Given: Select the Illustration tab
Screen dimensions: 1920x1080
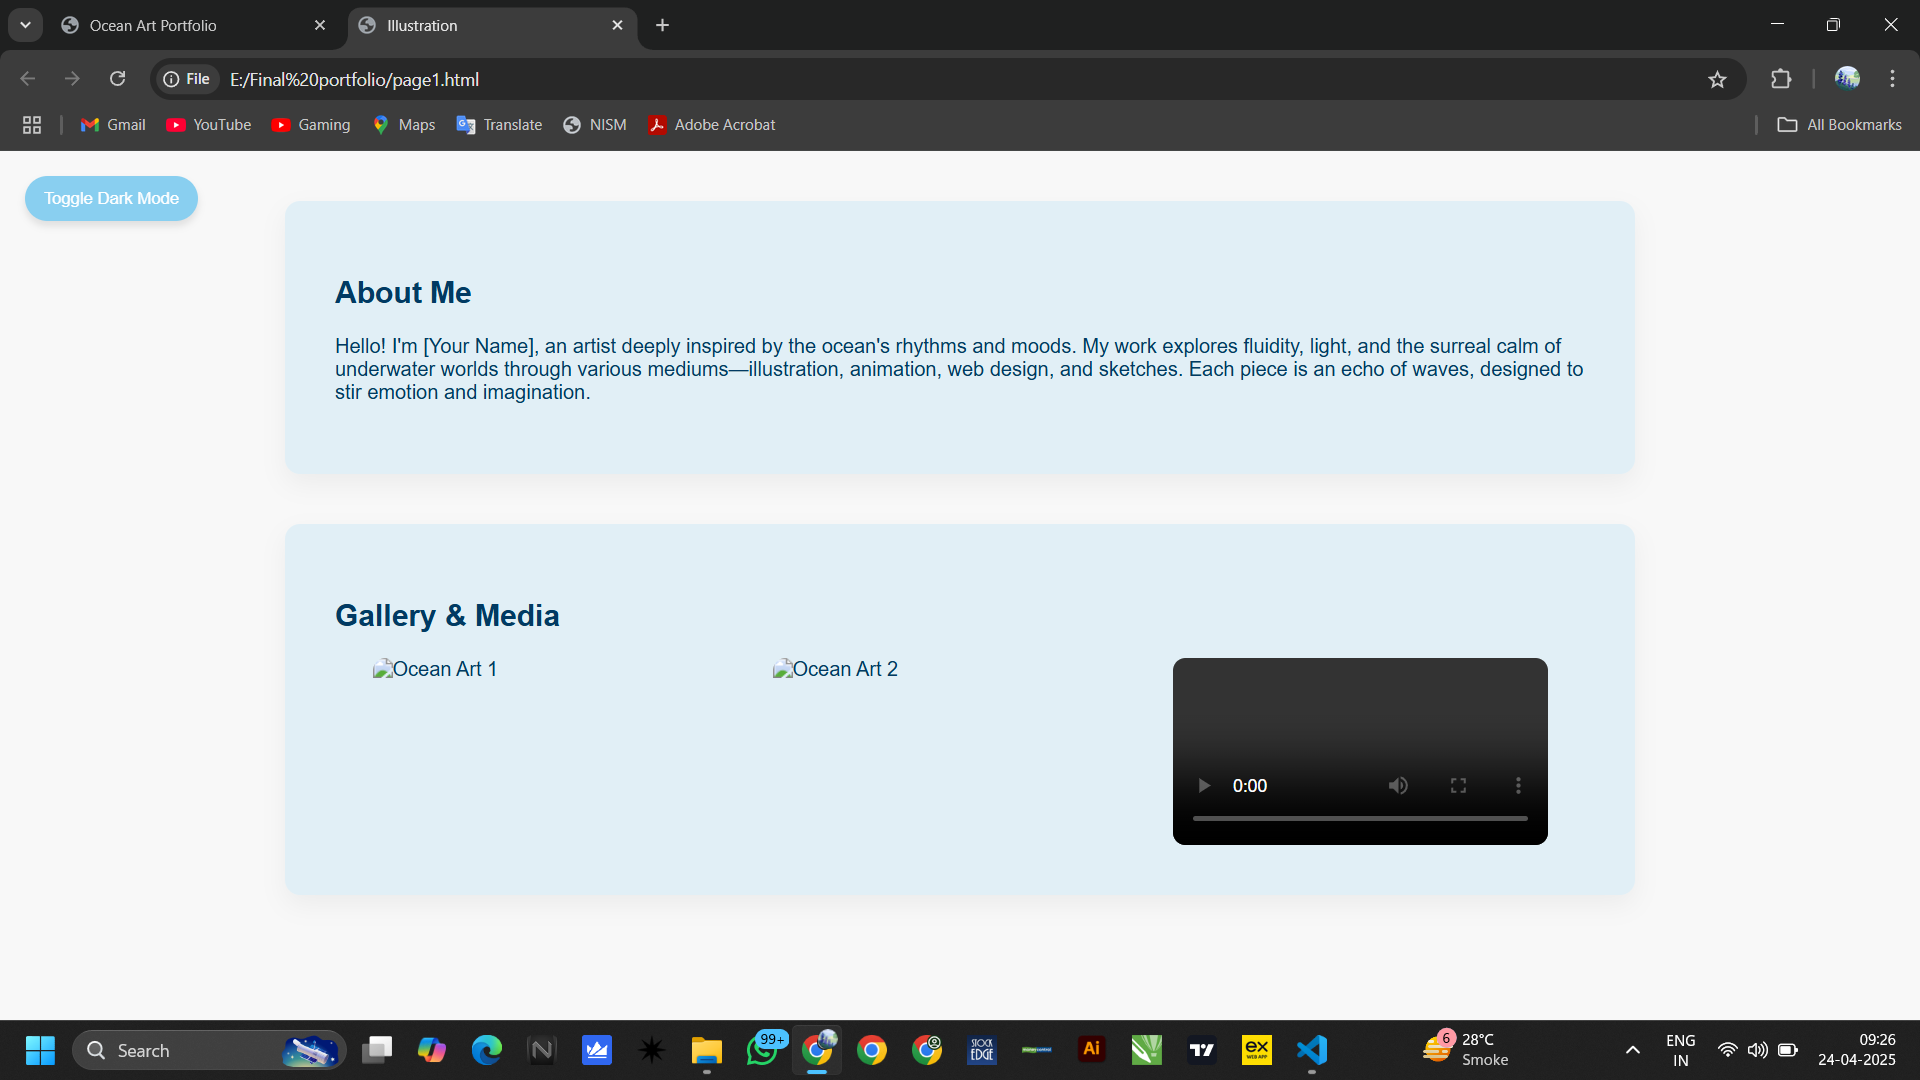Looking at the screenshot, I should tap(492, 26).
